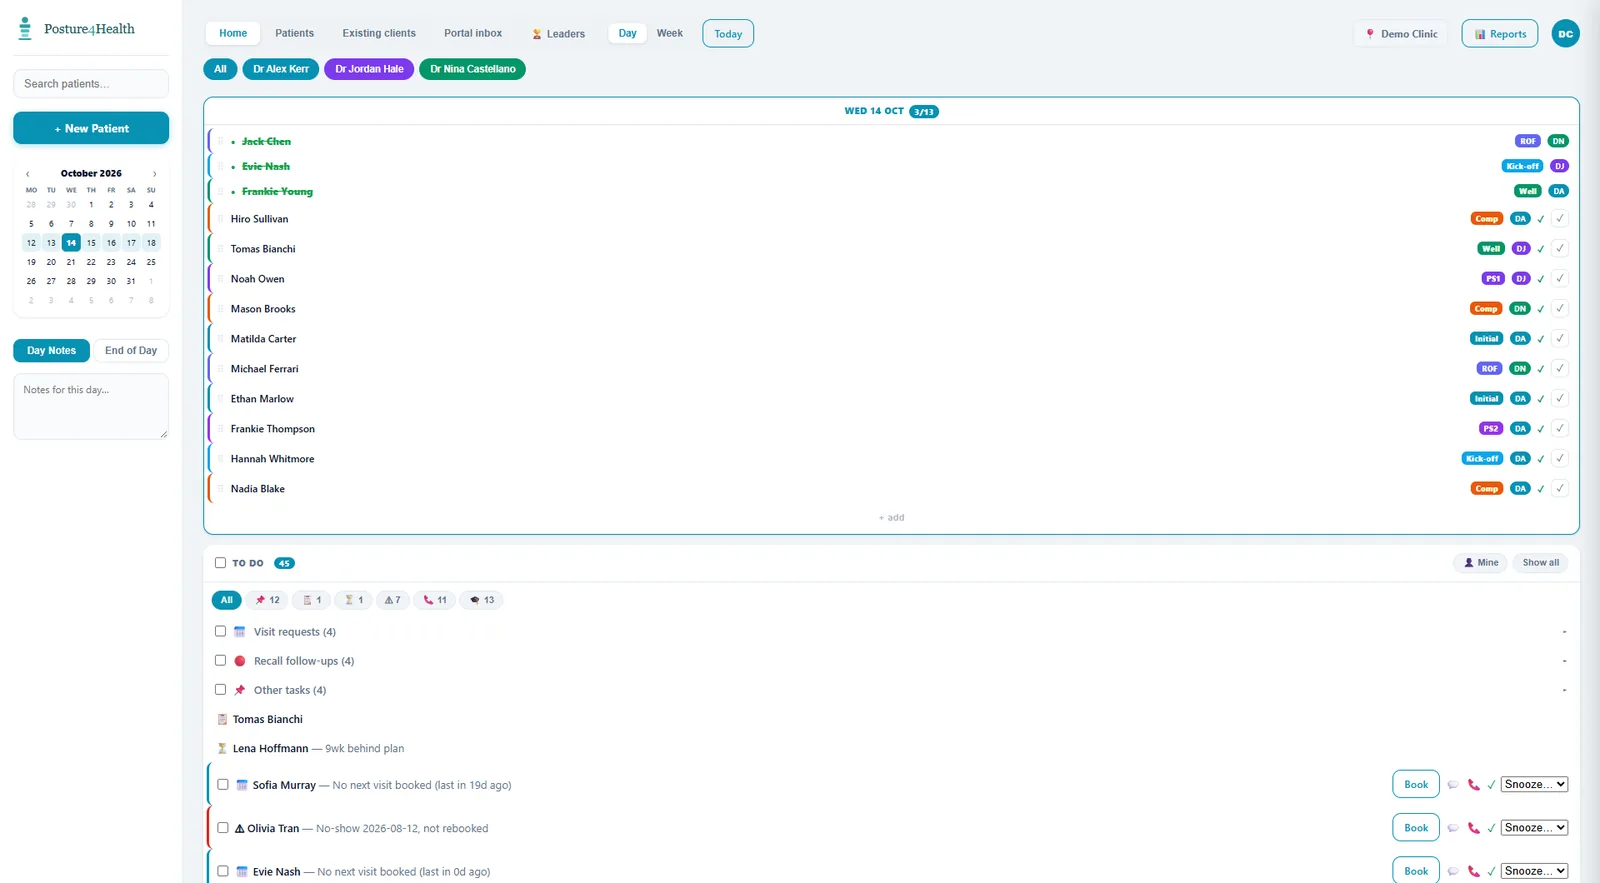Open the Snooze dropdown for Sofia Murray
This screenshot has height=883, width=1600.
pyautogui.click(x=1534, y=785)
